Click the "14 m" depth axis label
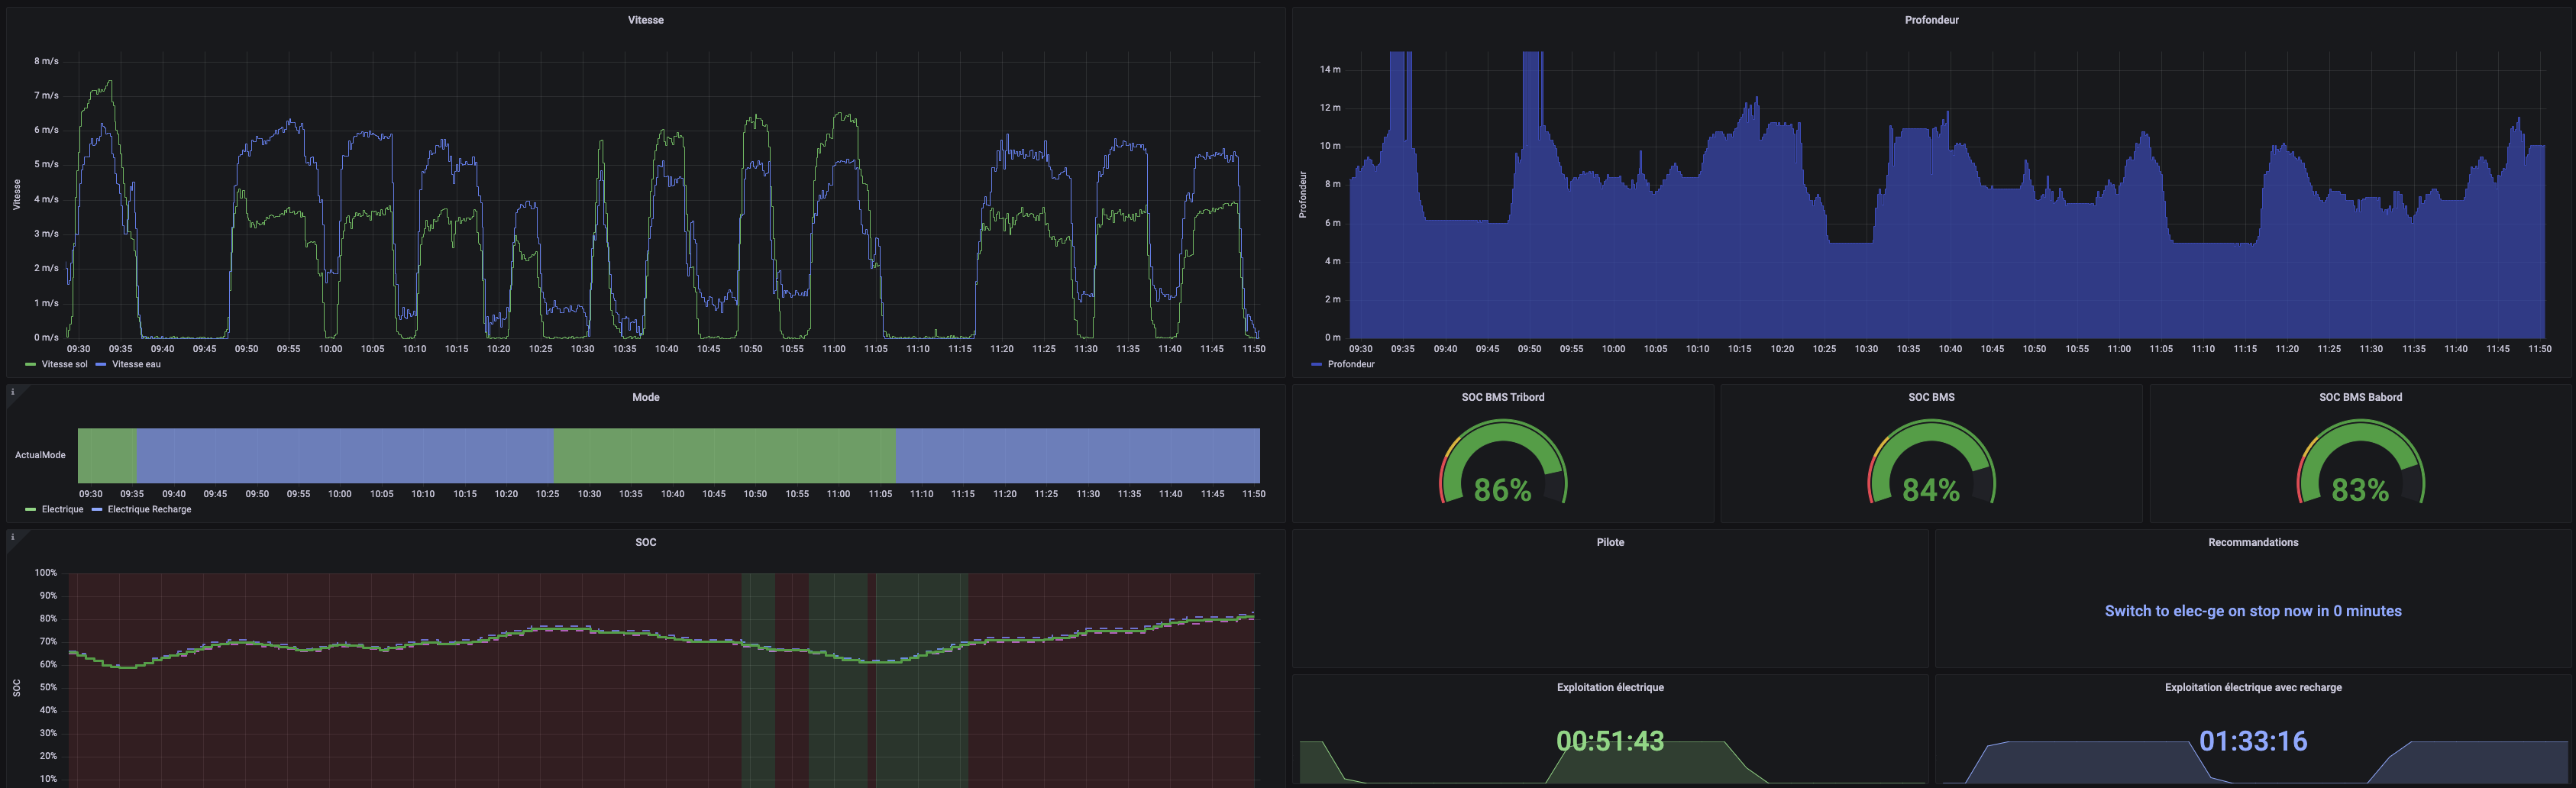 (1330, 70)
